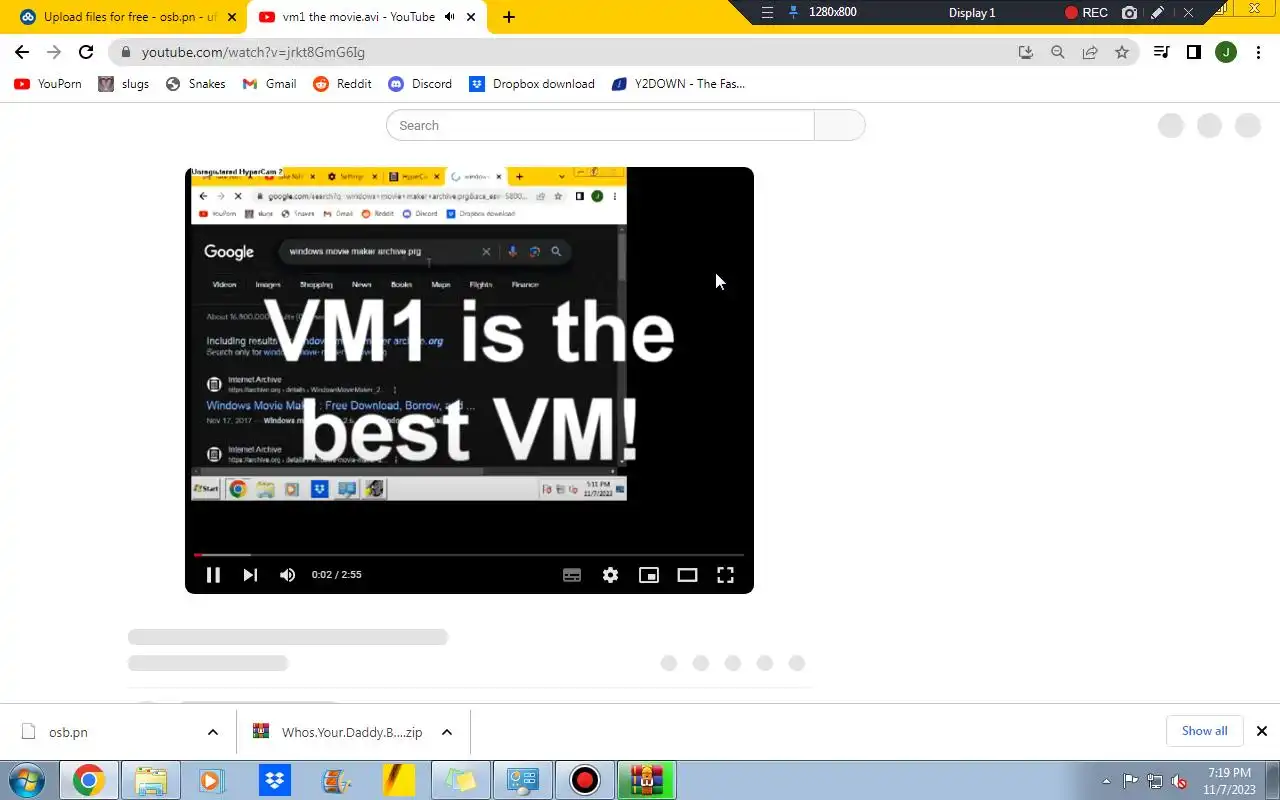Screen dimensions: 1280x800
Task: Seek on the video progress bar
Action: [469, 554]
